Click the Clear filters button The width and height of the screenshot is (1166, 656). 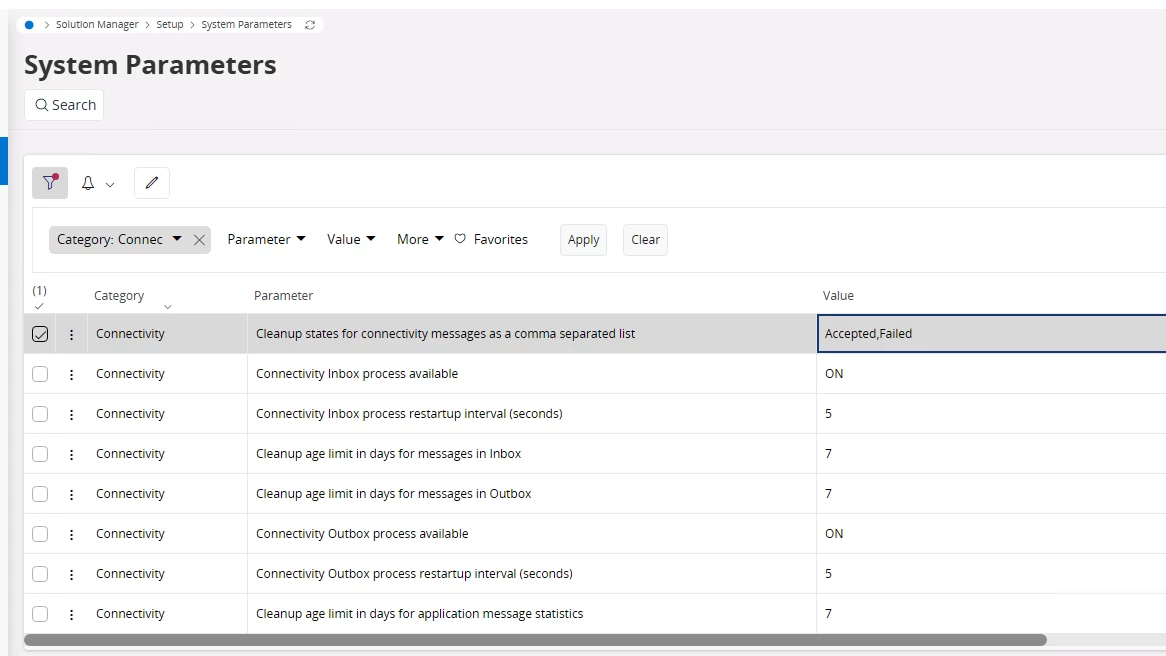pos(645,240)
